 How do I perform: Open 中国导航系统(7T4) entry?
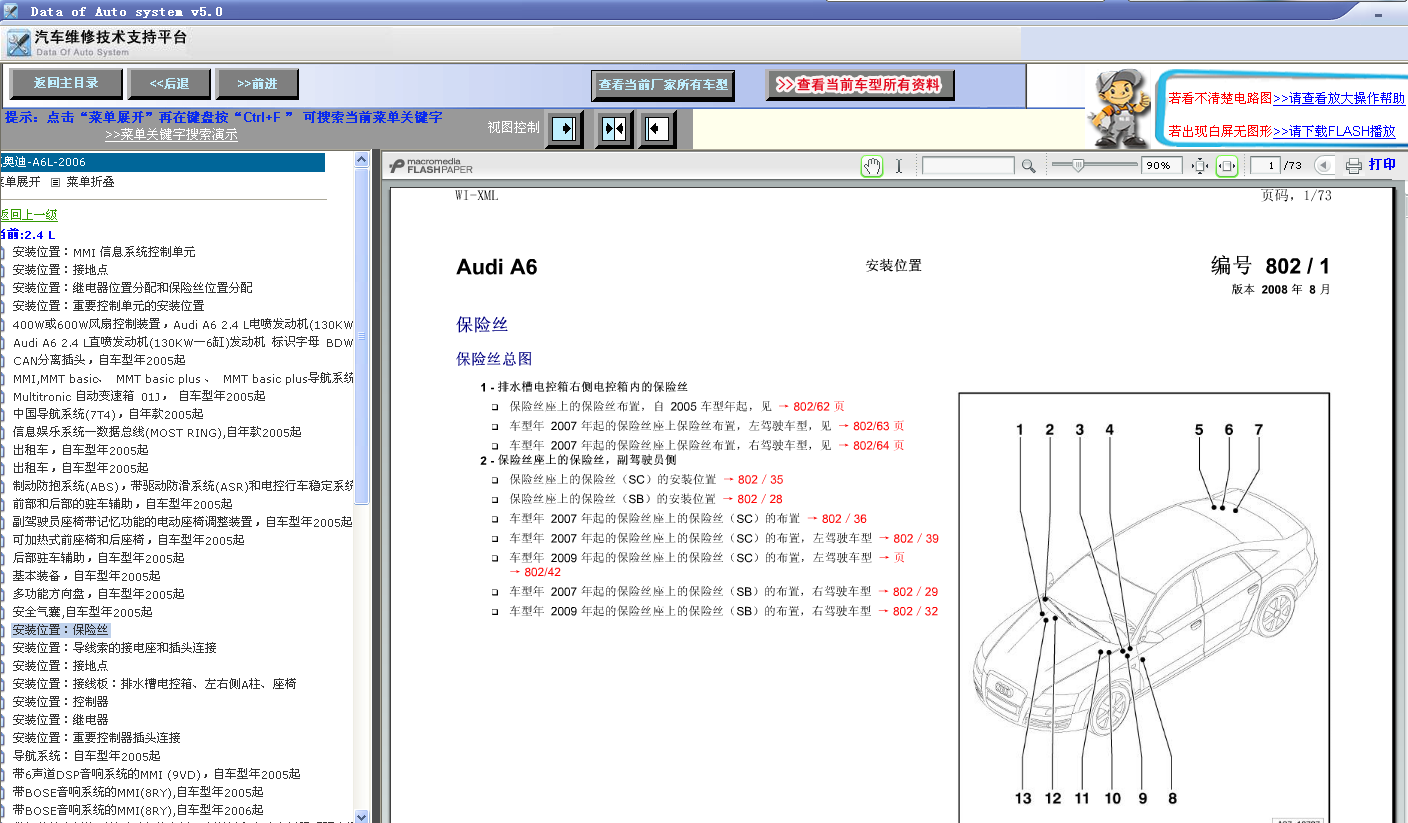click(108, 414)
